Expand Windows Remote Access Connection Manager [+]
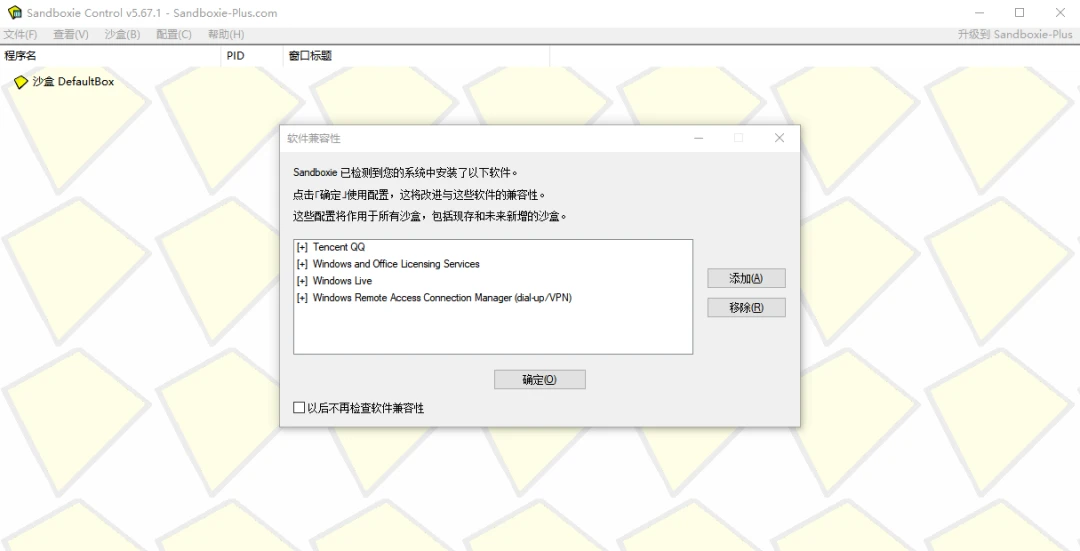 (x=302, y=298)
